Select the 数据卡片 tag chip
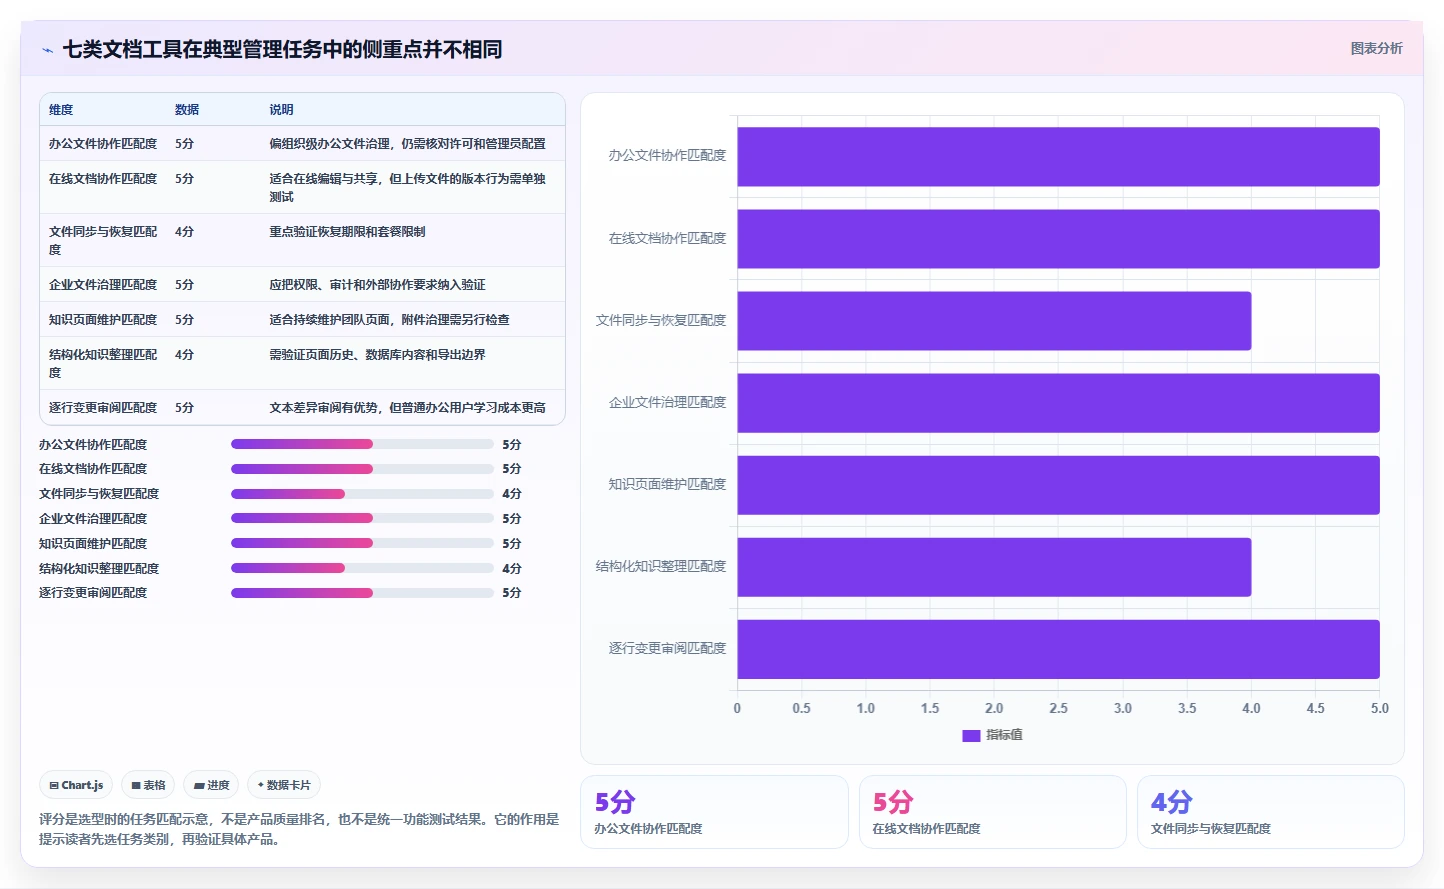Viewport: 1444px width, 889px height. point(284,785)
